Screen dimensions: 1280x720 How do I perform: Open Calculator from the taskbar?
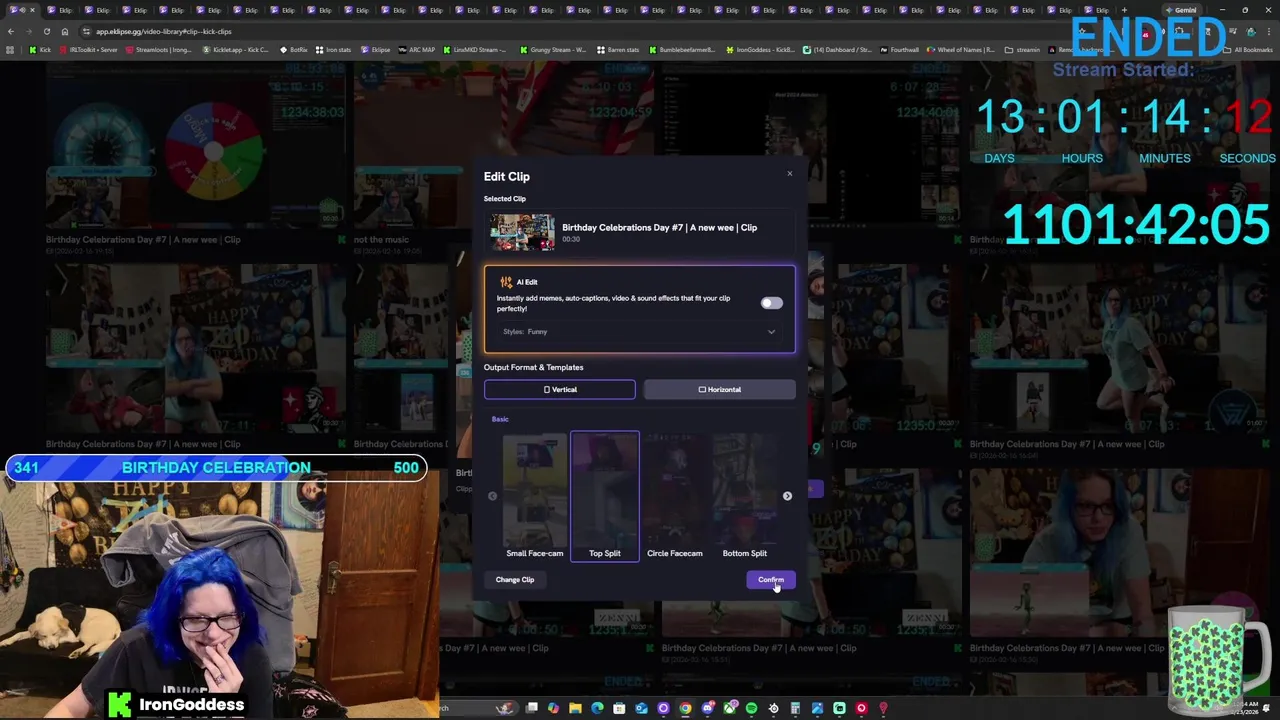pos(795,708)
